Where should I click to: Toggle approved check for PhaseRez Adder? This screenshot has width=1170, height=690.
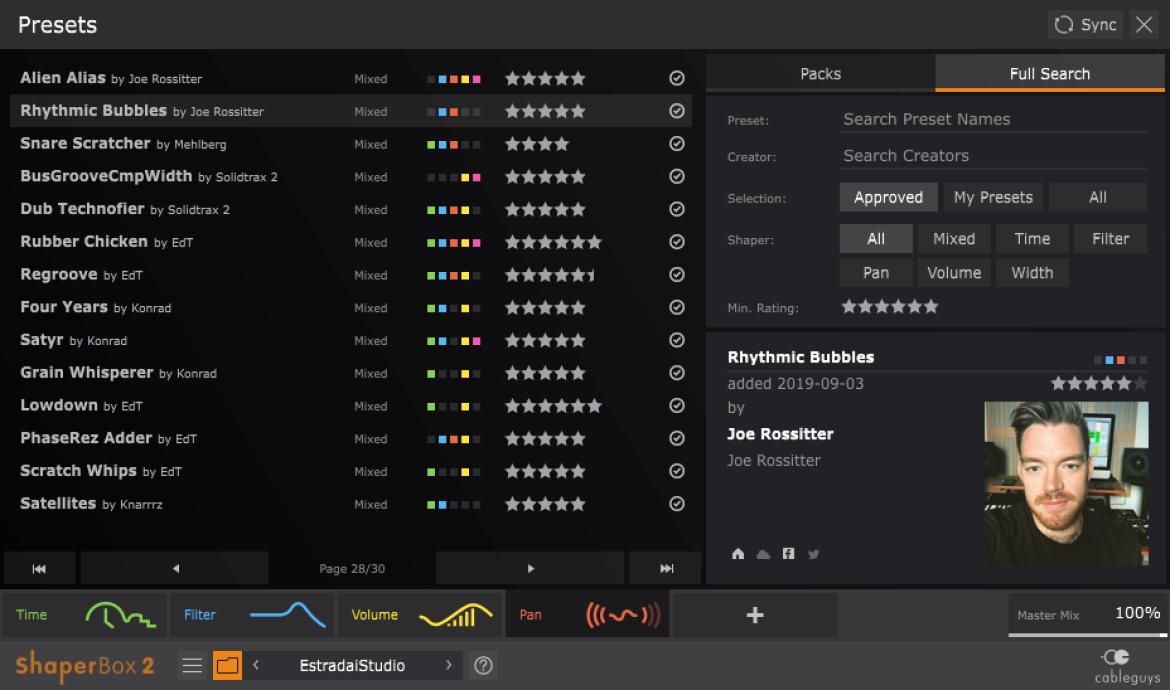(677, 438)
